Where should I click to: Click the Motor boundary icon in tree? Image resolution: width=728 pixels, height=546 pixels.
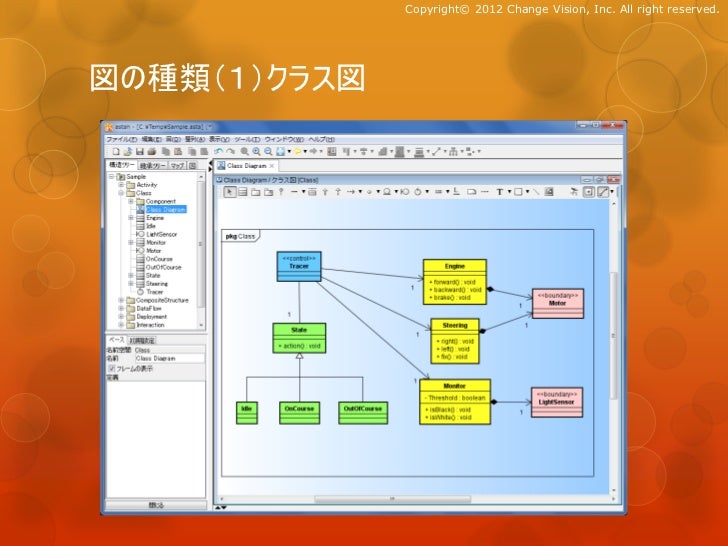[x=140, y=251]
